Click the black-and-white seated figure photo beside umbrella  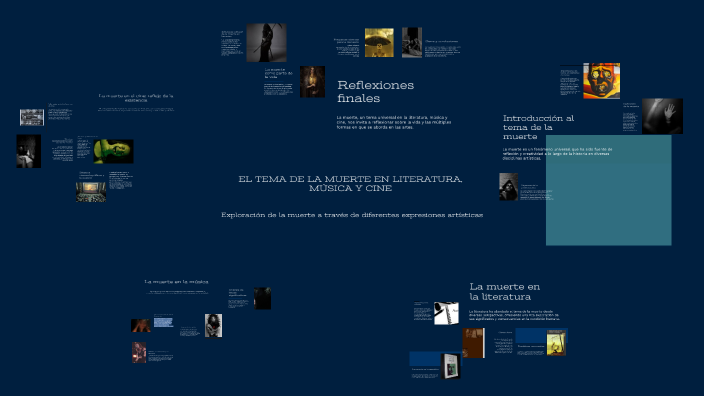pyautogui.click(x=412, y=43)
